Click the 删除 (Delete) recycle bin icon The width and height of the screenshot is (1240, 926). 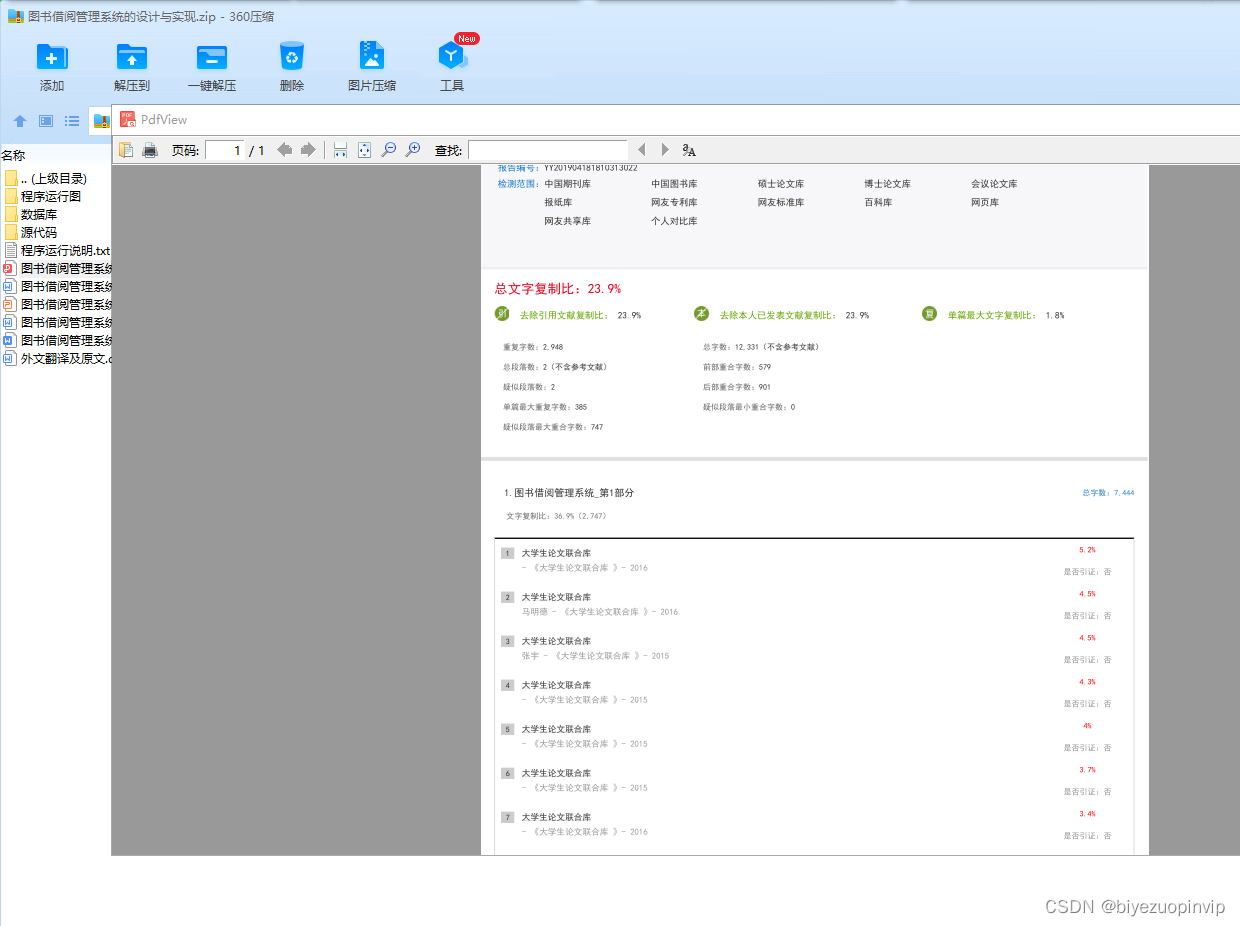point(292,56)
